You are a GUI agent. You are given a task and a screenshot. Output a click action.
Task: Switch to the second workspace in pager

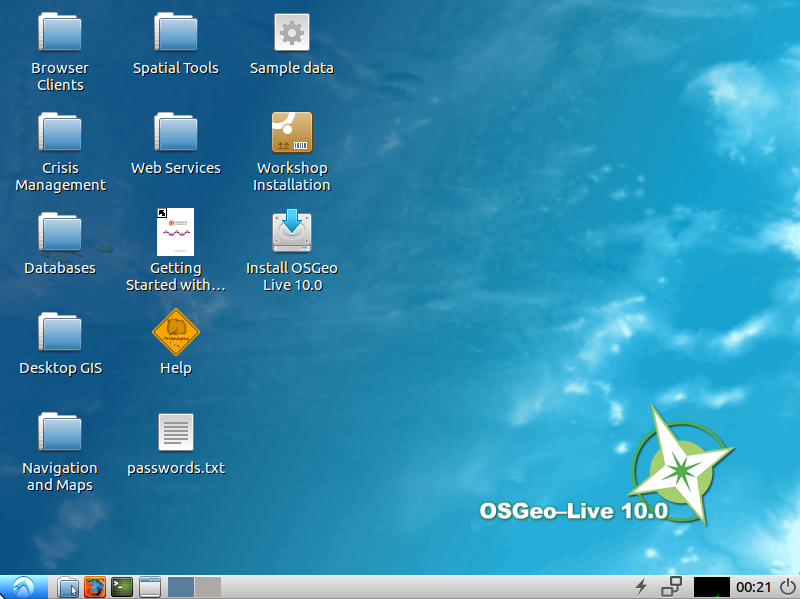[x=207, y=587]
